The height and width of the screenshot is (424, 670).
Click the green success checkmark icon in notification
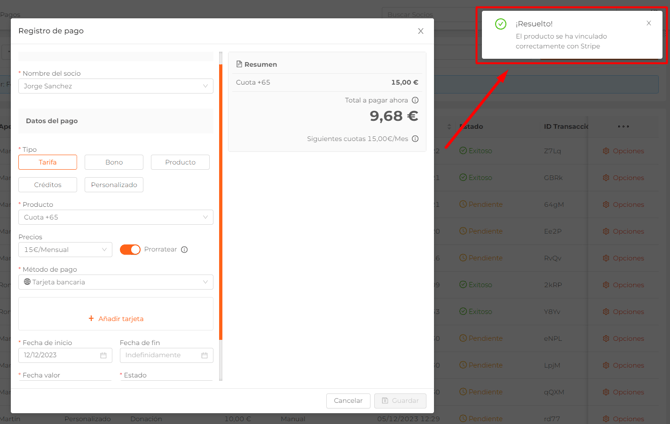[x=501, y=24]
